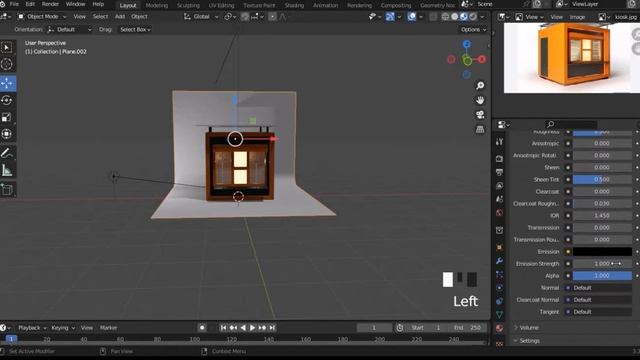The width and height of the screenshot is (640, 360).
Task: Open the Options dropdown
Action: [x=473, y=30]
